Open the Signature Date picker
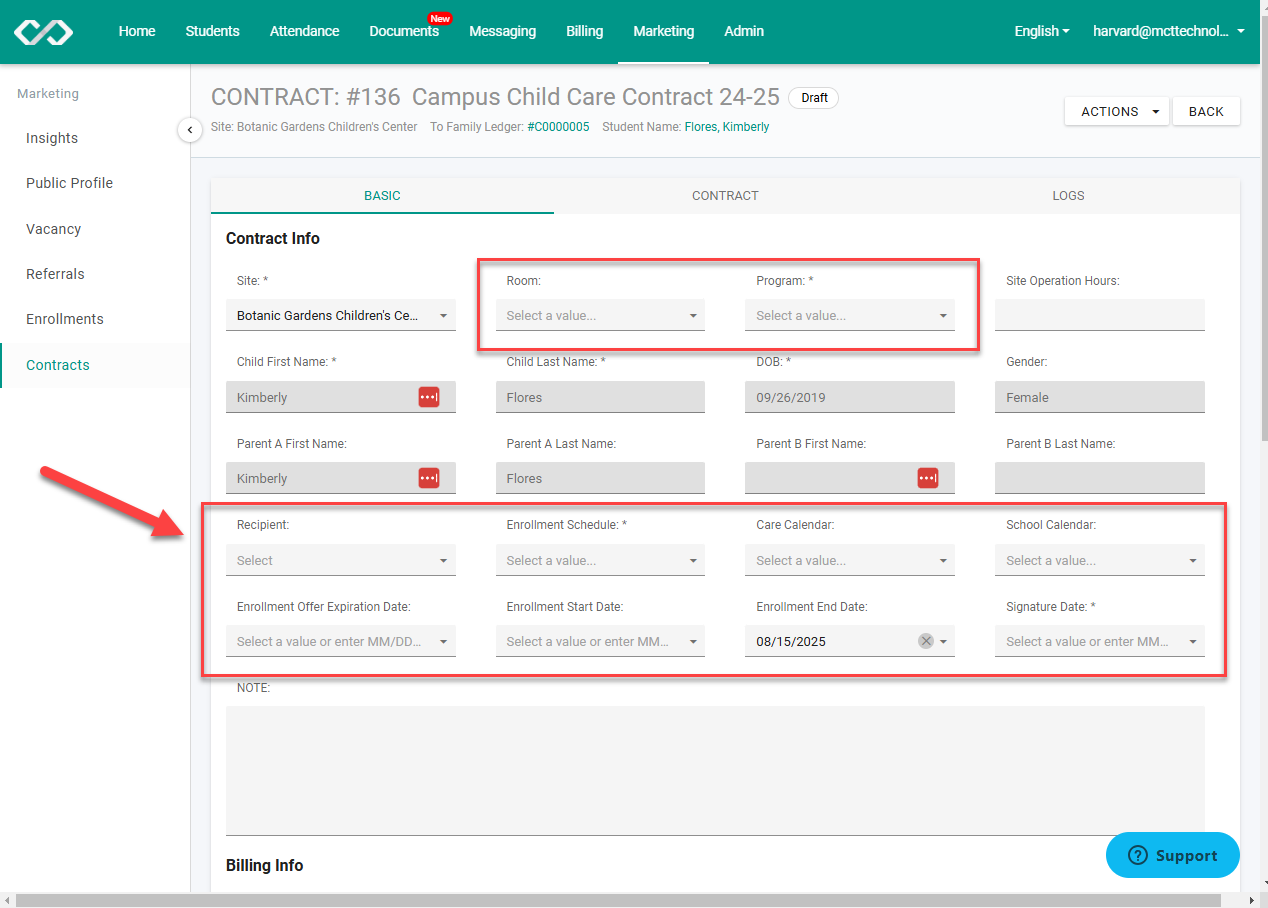Screen dimensions: 1268x908 click(1100, 641)
